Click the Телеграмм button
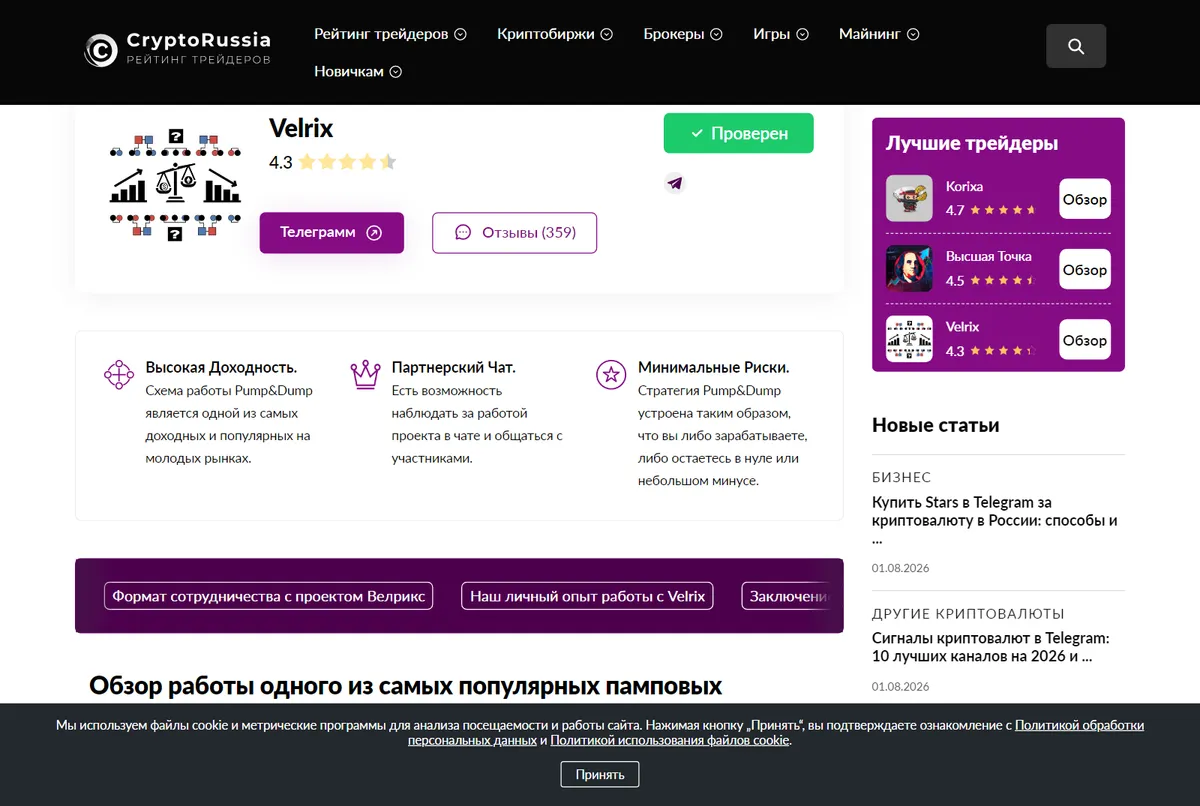 pos(332,233)
